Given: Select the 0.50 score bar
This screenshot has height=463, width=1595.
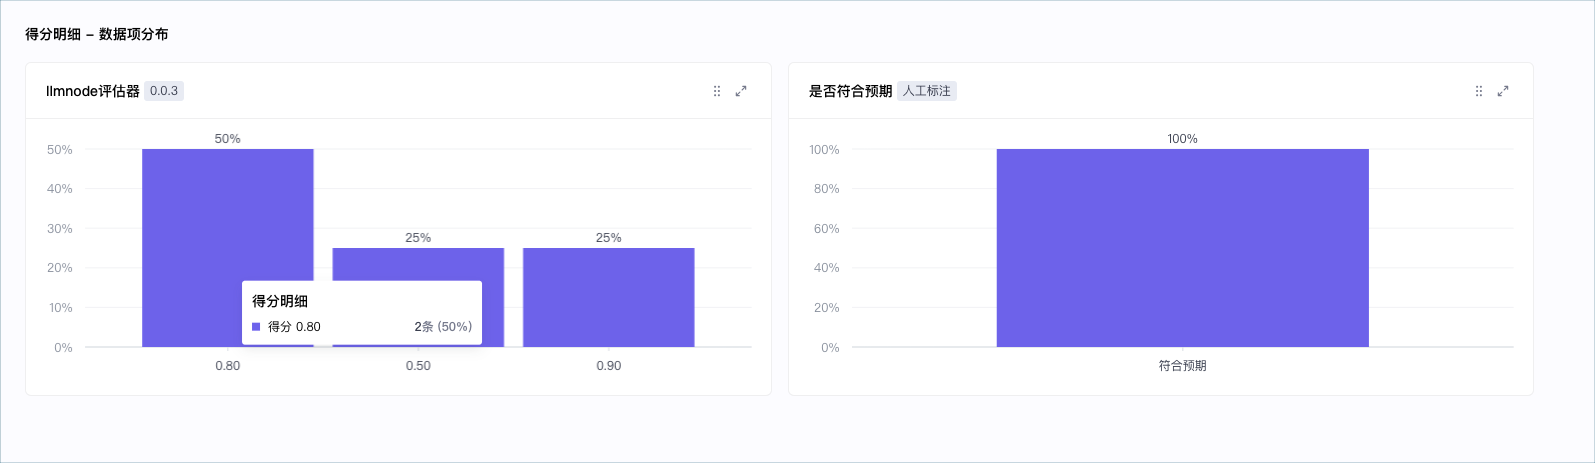Looking at the screenshot, I should (418, 264).
